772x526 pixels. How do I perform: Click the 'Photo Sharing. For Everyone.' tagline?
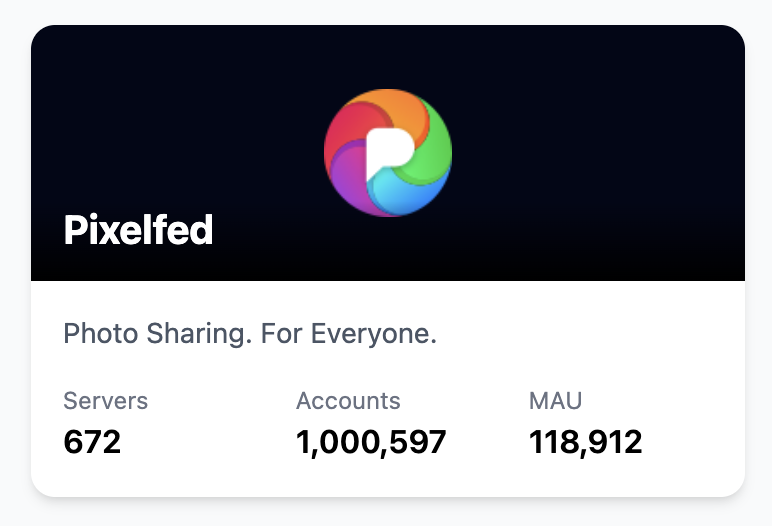click(x=250, y=333)
